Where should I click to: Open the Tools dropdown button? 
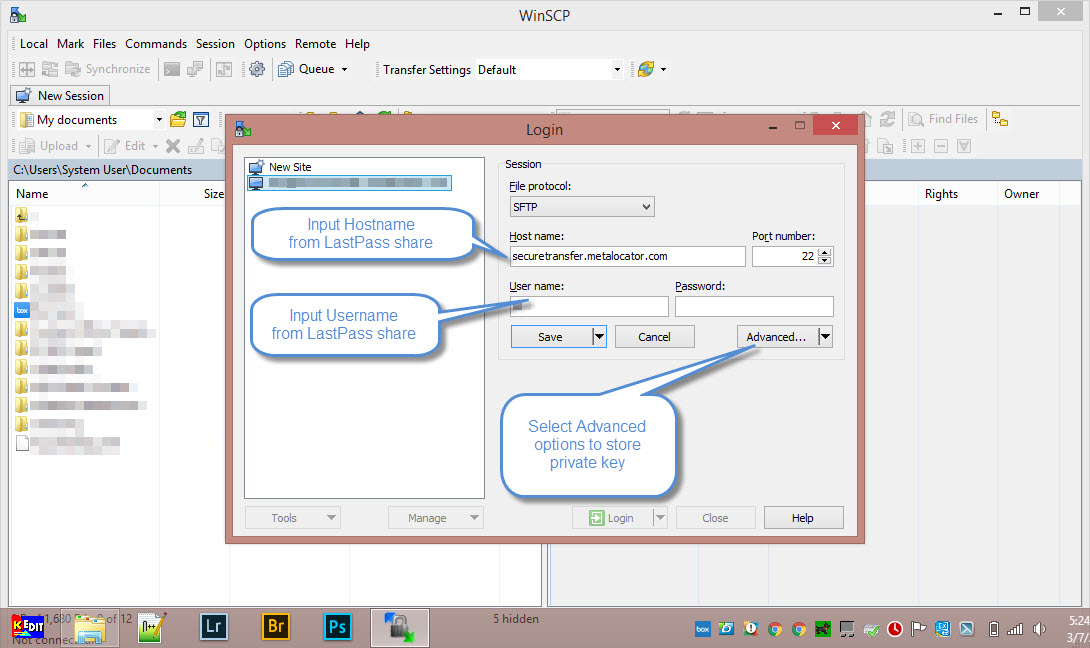pos(293,518)
